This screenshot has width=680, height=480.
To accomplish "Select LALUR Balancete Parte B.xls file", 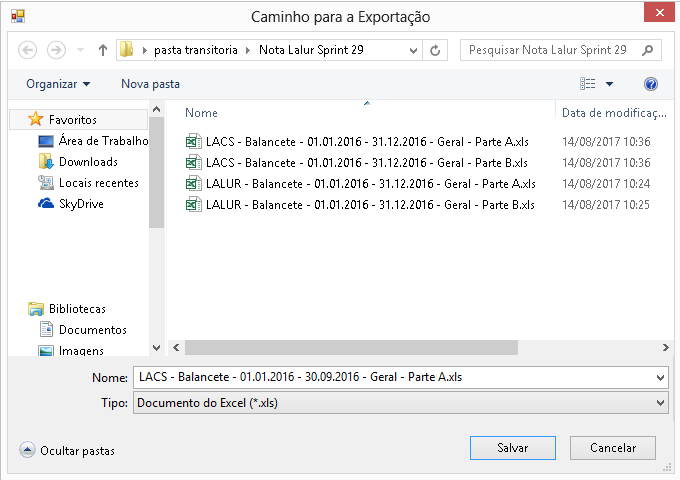I will pos(370,205).
